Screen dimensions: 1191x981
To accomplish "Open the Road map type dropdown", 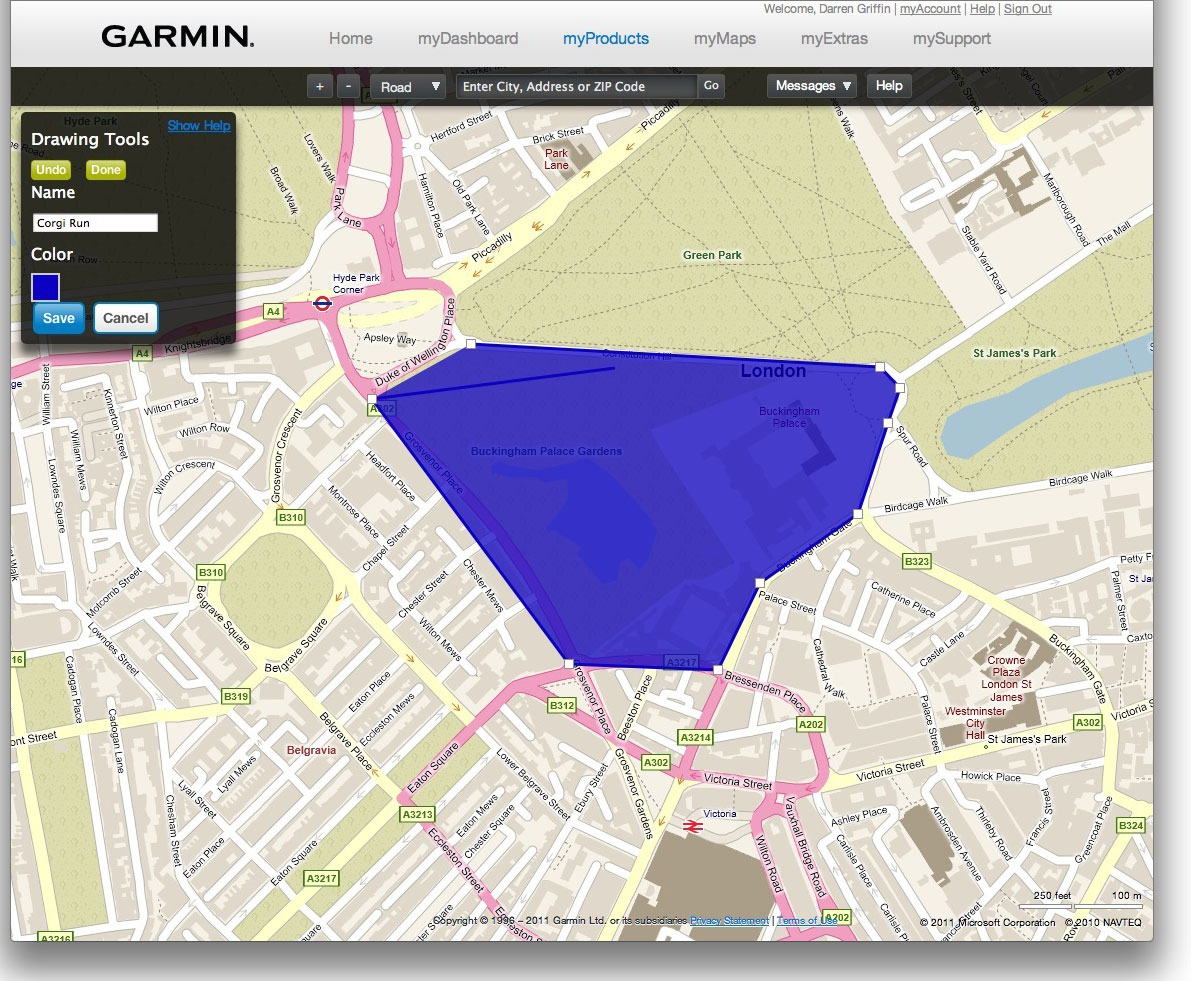I will coord(408,87).
